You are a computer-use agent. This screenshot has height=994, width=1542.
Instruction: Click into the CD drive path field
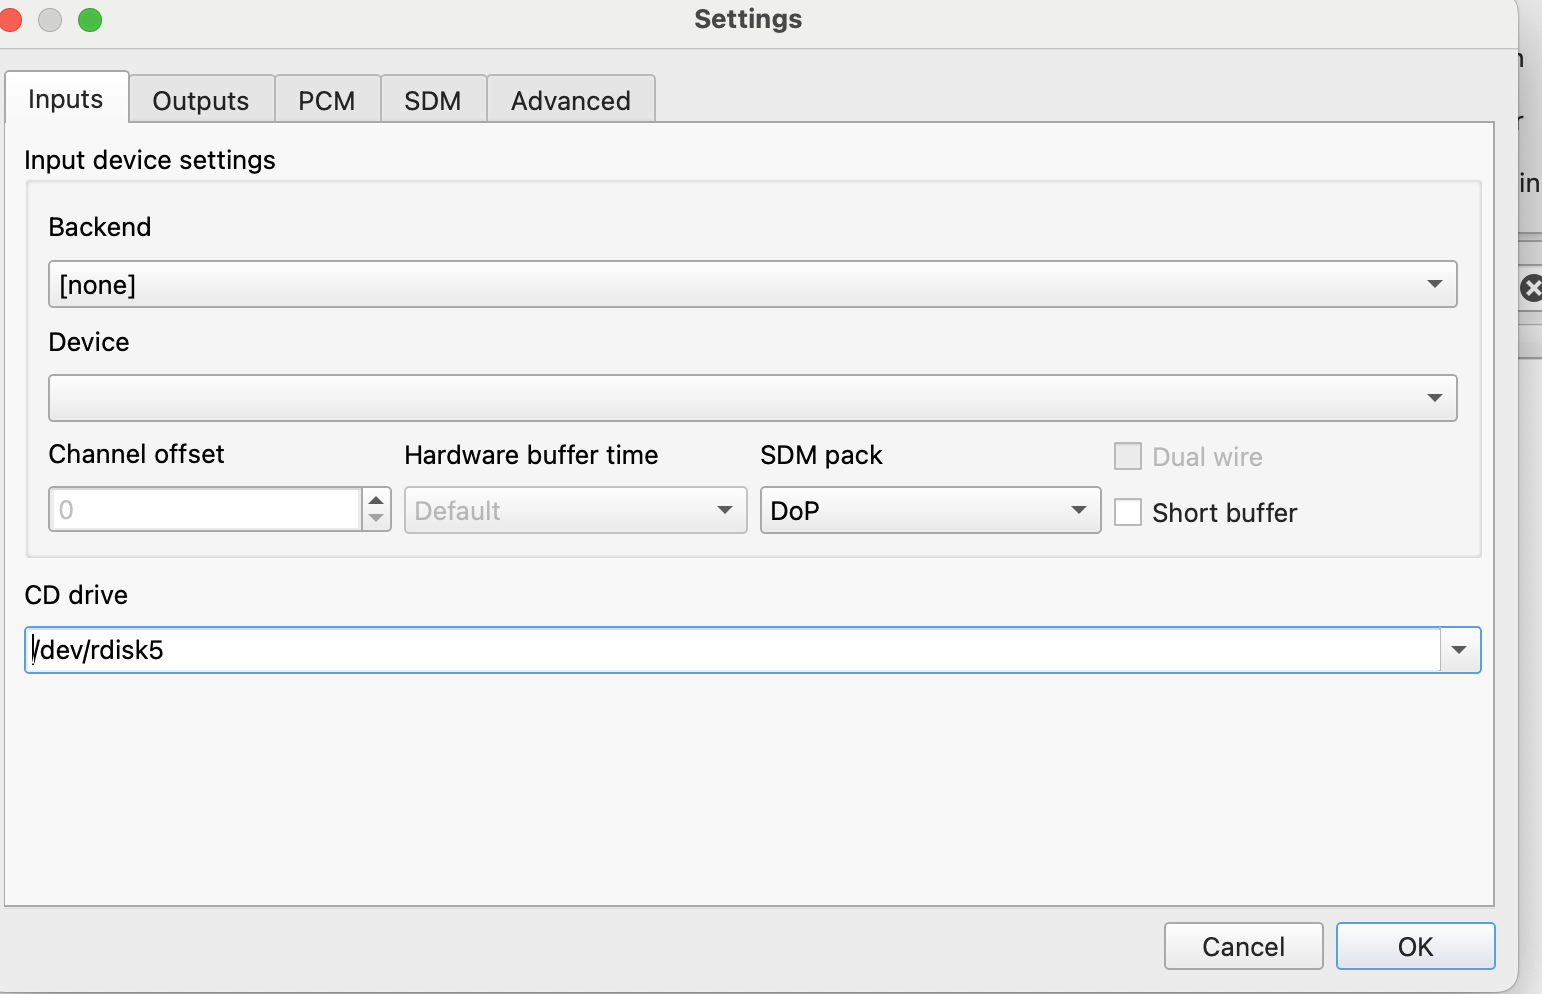pyautogui.click(x=732, y=650)
